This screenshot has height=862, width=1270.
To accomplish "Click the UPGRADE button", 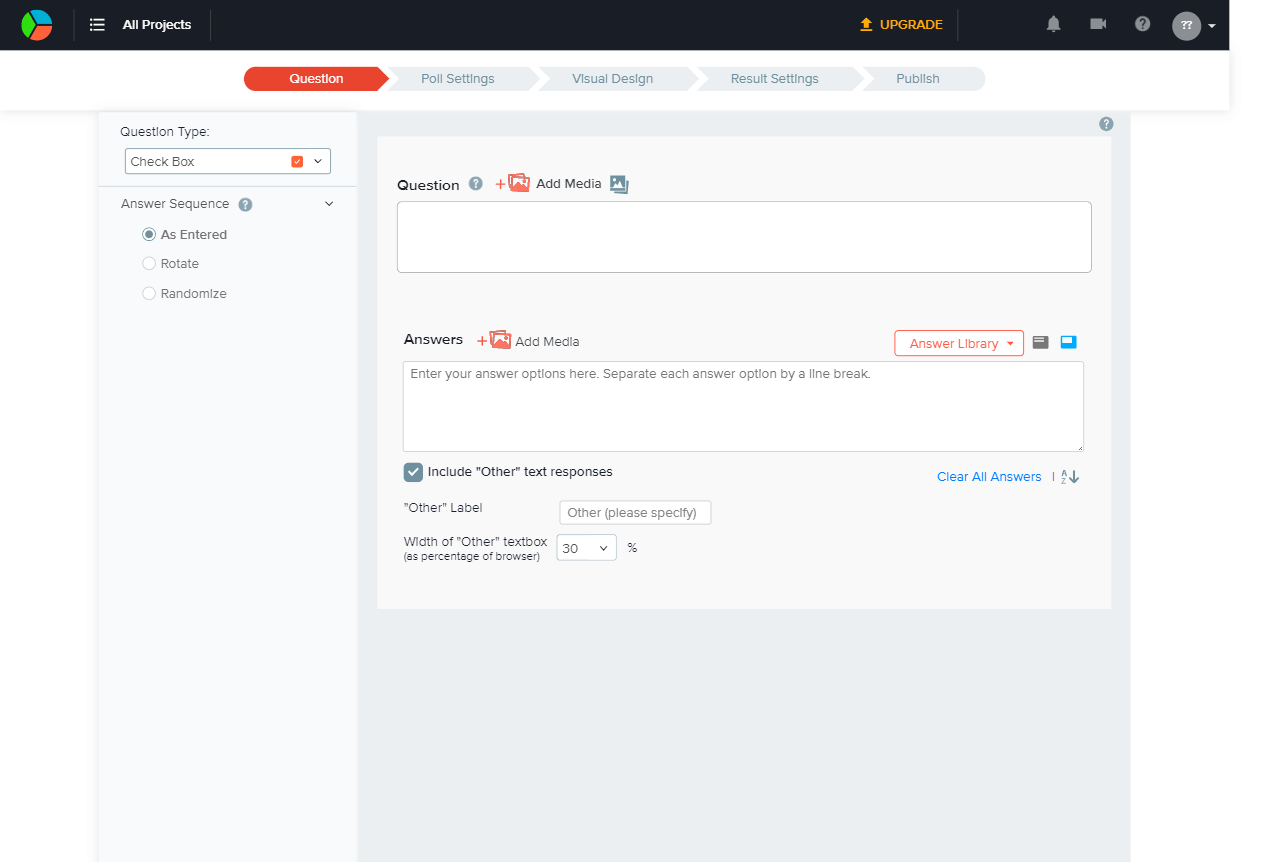I will pyautogui.click(x=901, y=25).
